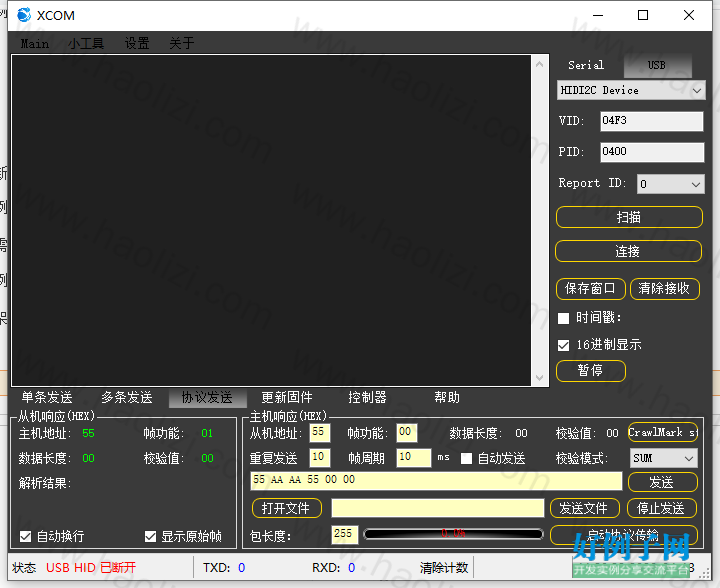Click the 发送文件 button
Screen dimensions: 720x588
585,508
